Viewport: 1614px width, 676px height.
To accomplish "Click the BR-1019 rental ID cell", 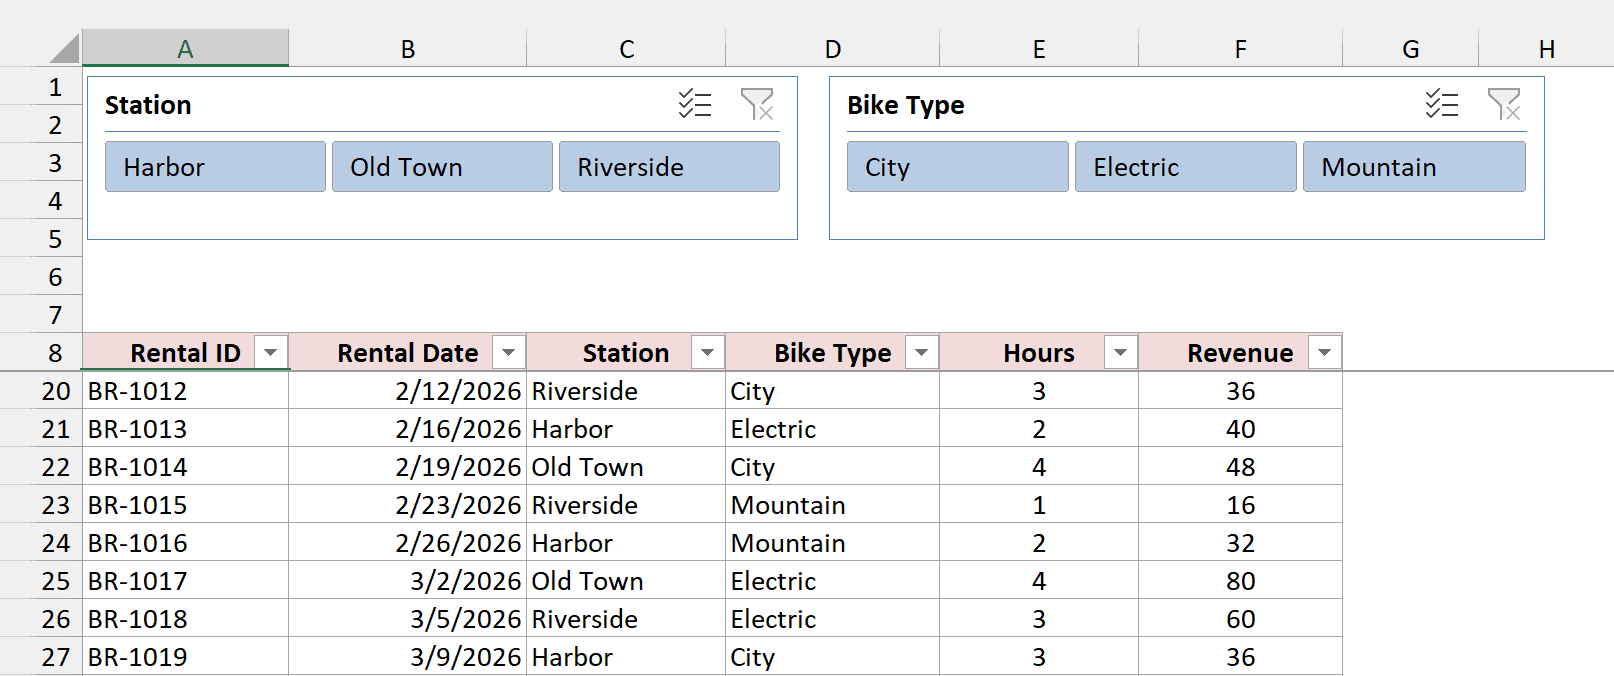I will [185, 657].
